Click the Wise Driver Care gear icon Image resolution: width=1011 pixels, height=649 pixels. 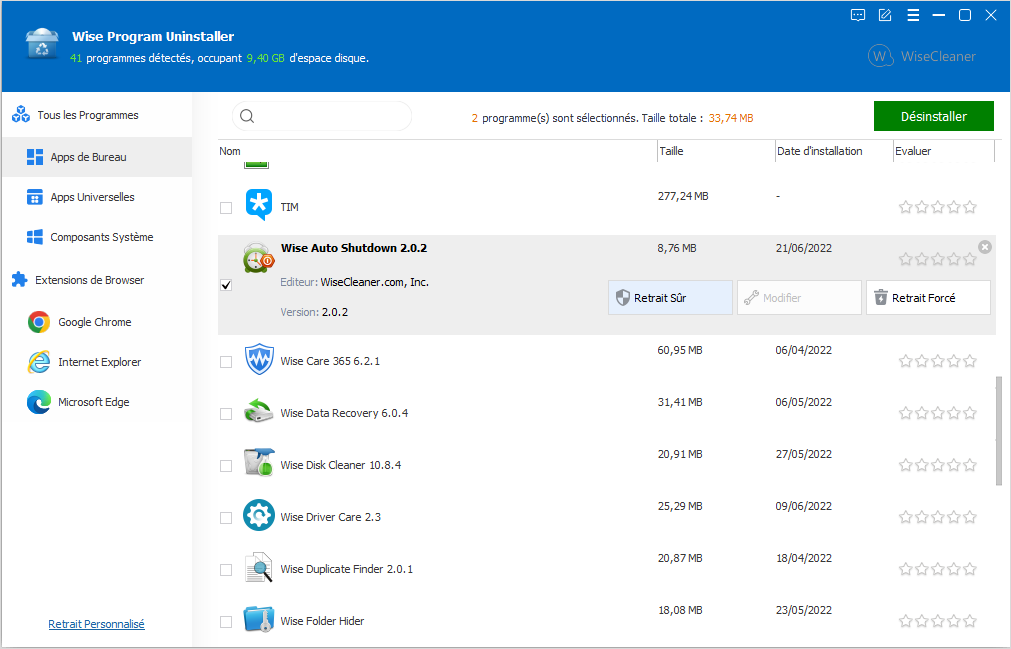(x=259, y=515)
